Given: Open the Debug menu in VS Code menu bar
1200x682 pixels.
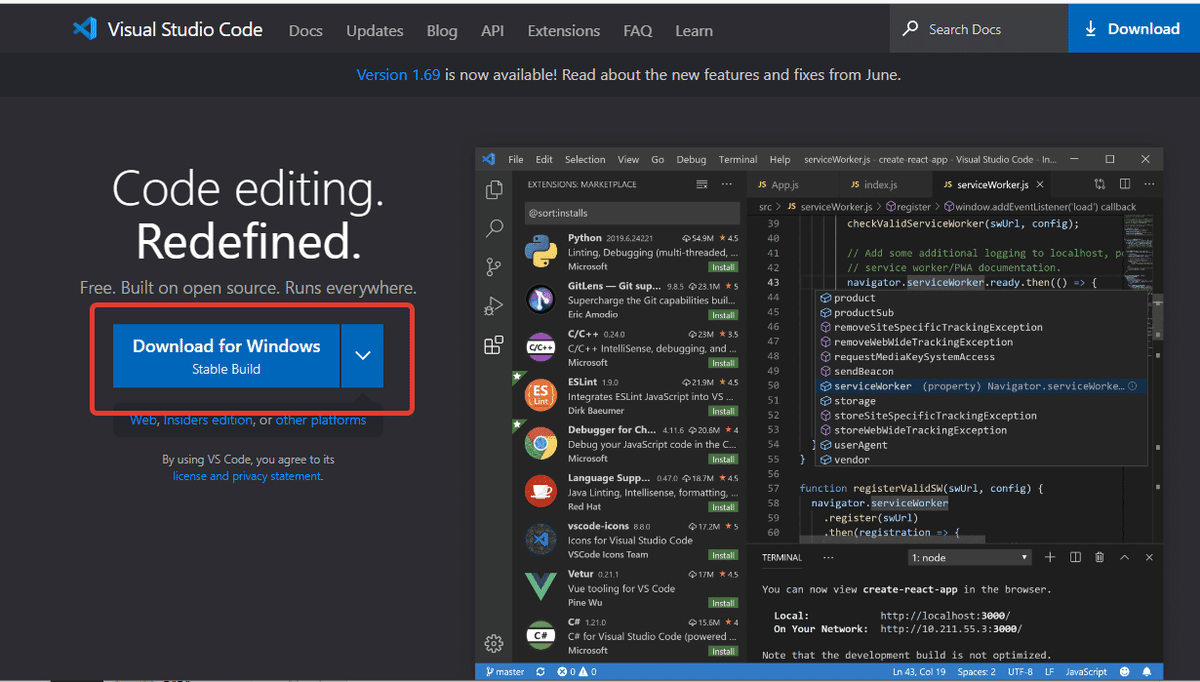Looking at the screenshot, I should (x=691, y=159).
